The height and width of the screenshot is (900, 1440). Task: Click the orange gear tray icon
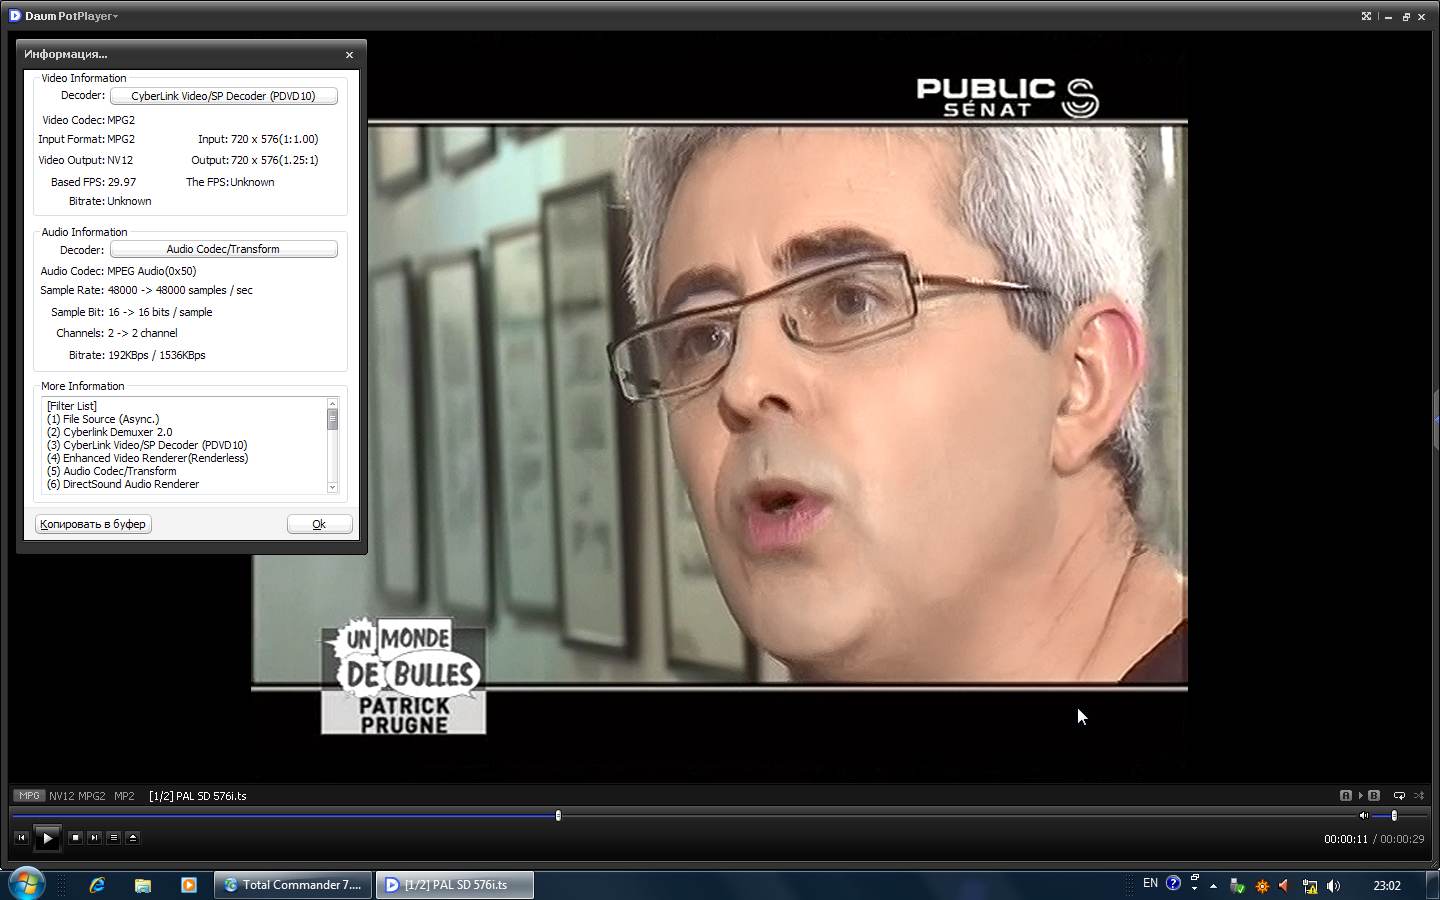tap(1262, 886)
